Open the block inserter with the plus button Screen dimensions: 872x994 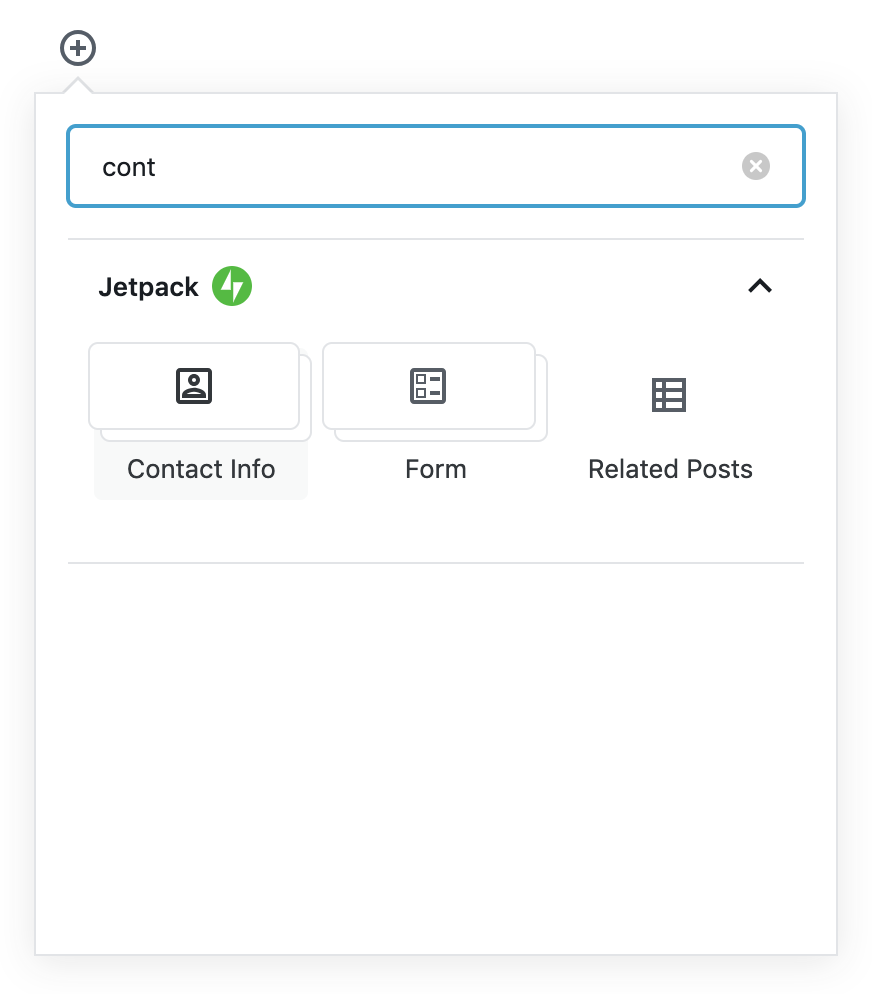pos(77,48)
